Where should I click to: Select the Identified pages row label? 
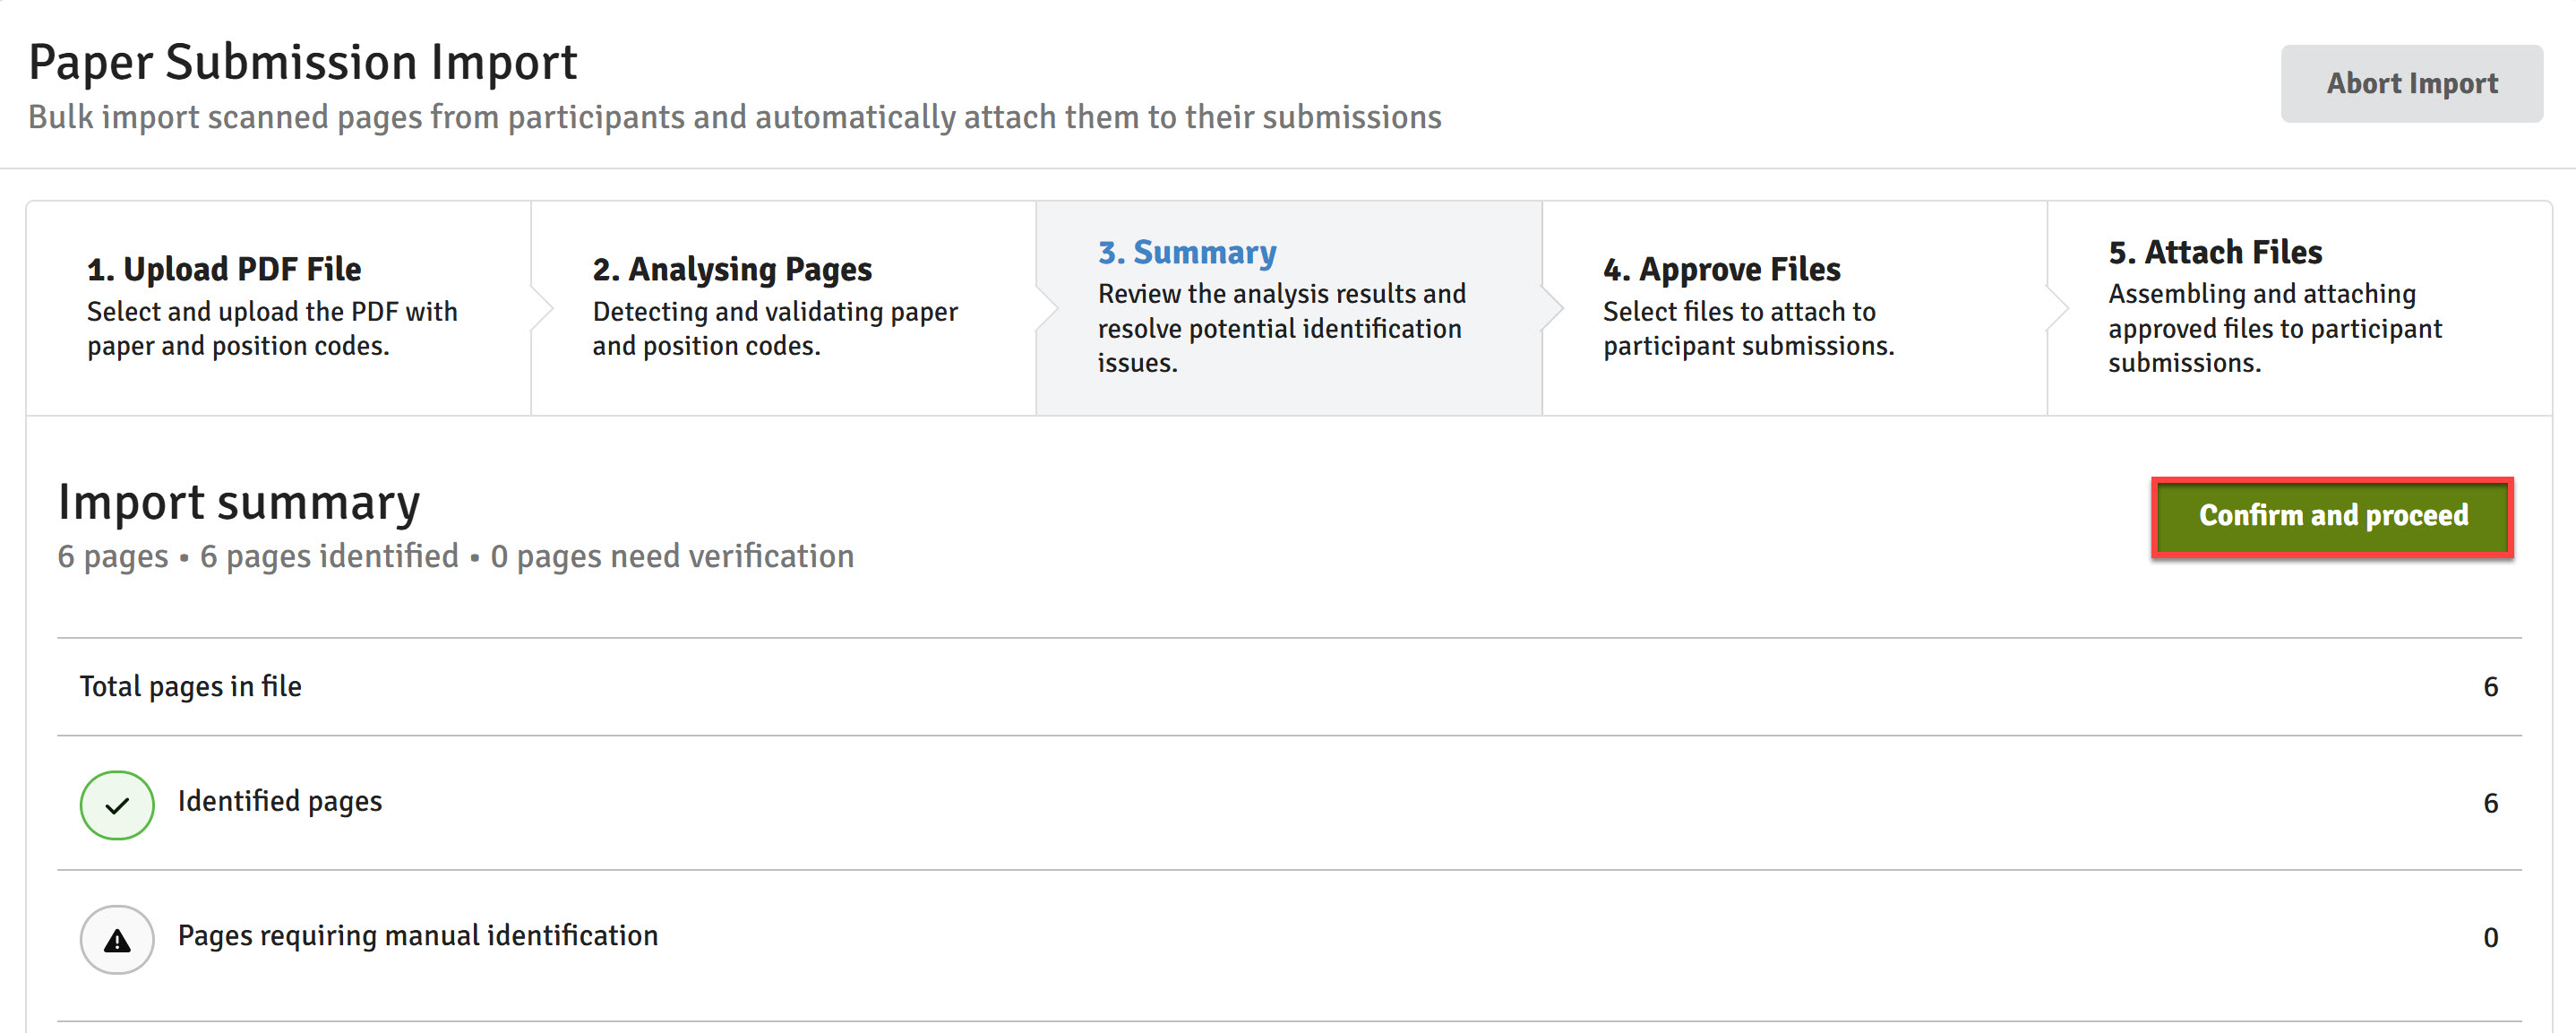tap(280, 801)
